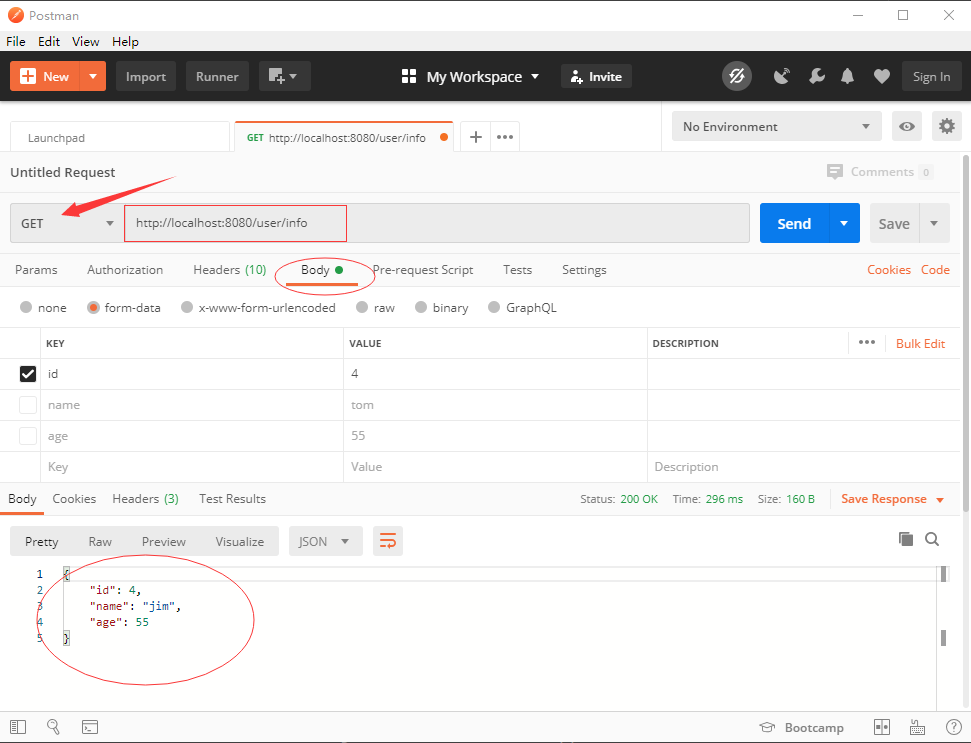
Task: Click the Bootcamp graduation cap icon
Action: click(x=767, y=727)
